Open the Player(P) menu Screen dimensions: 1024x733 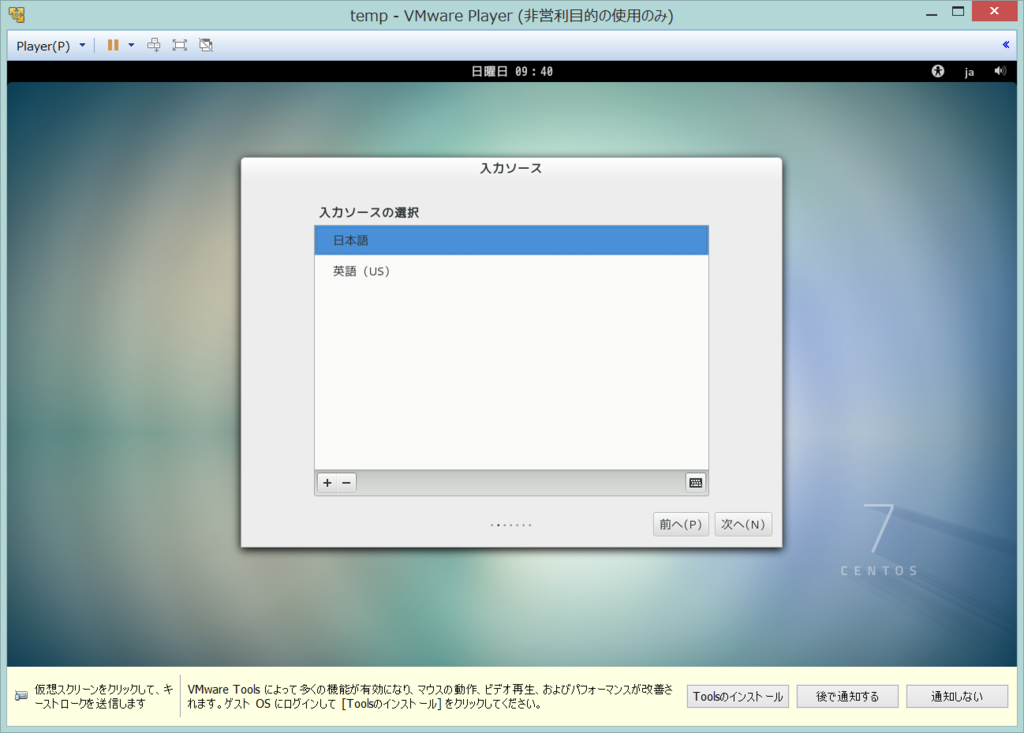point(43,46)
